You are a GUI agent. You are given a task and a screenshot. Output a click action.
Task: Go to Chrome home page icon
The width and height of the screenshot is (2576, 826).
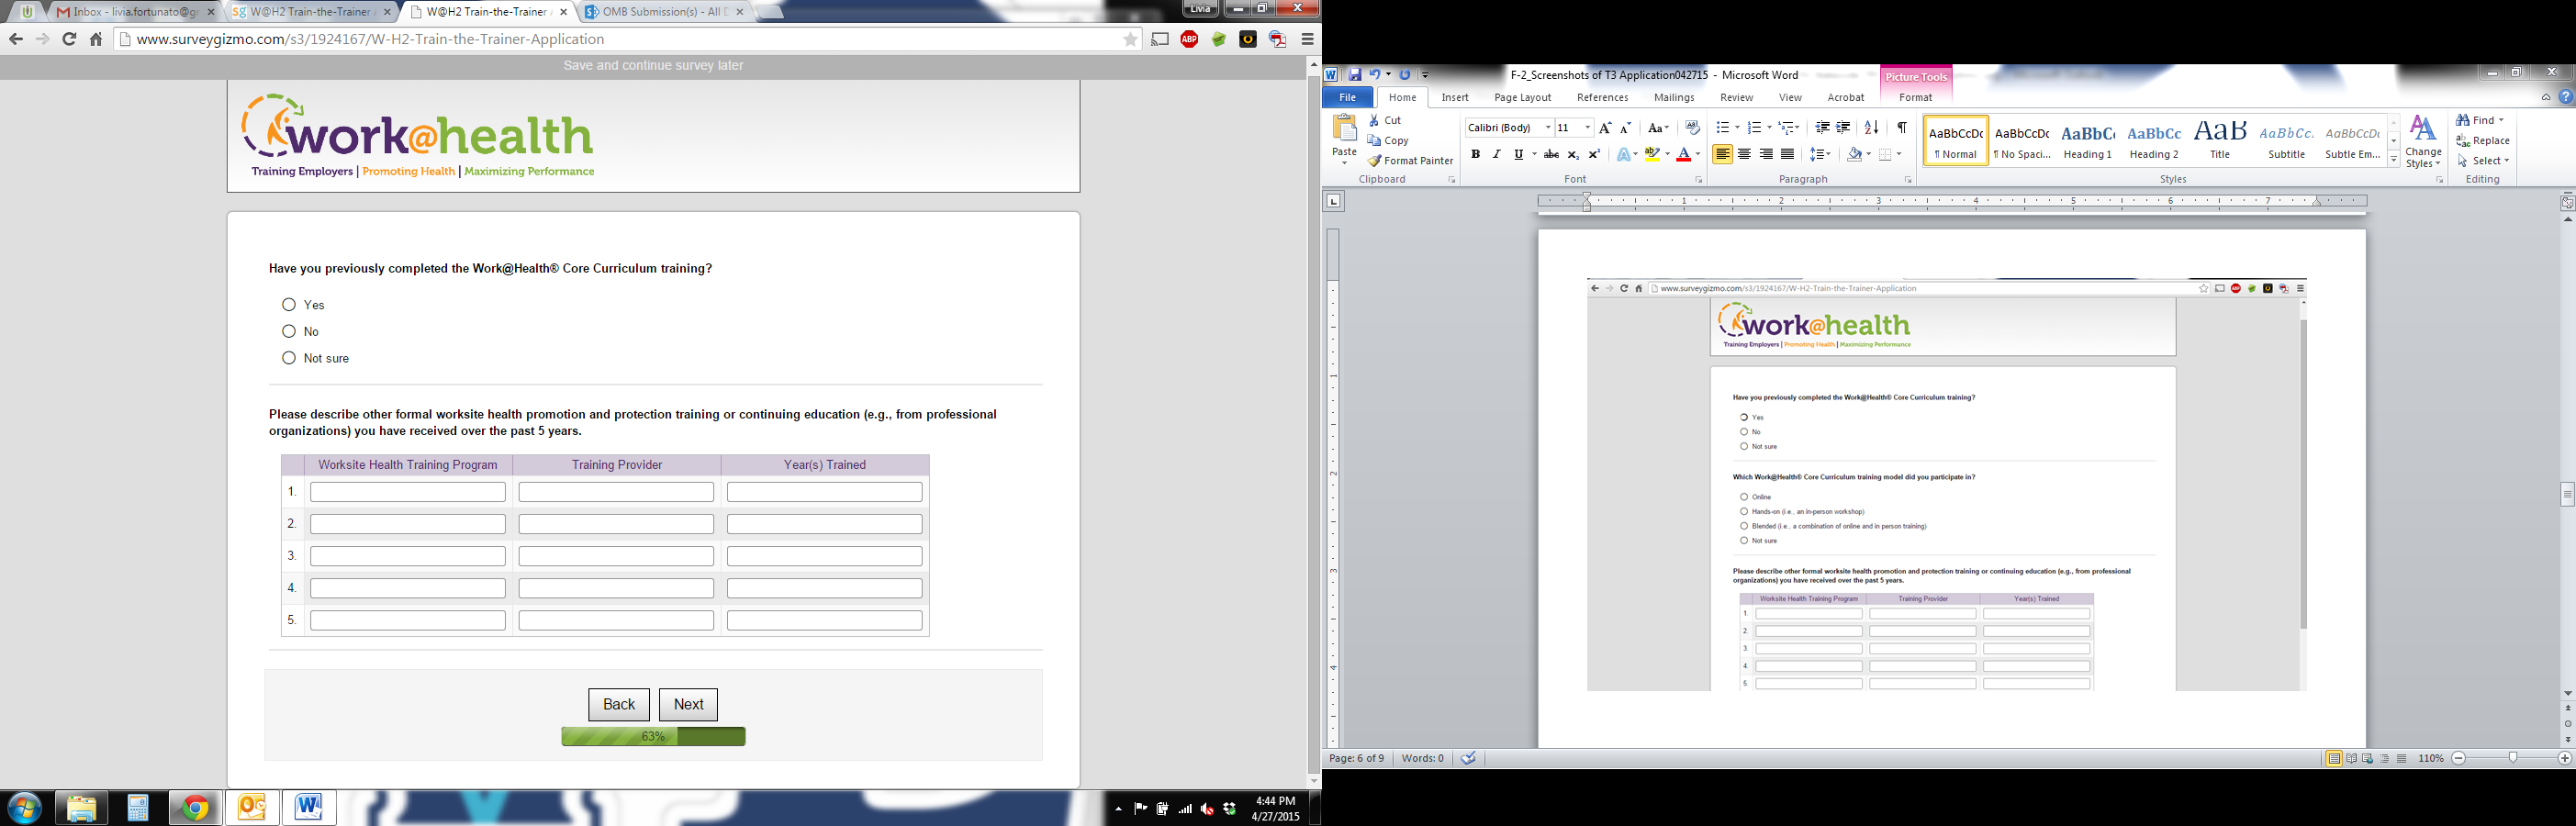[x=96, y=39]
